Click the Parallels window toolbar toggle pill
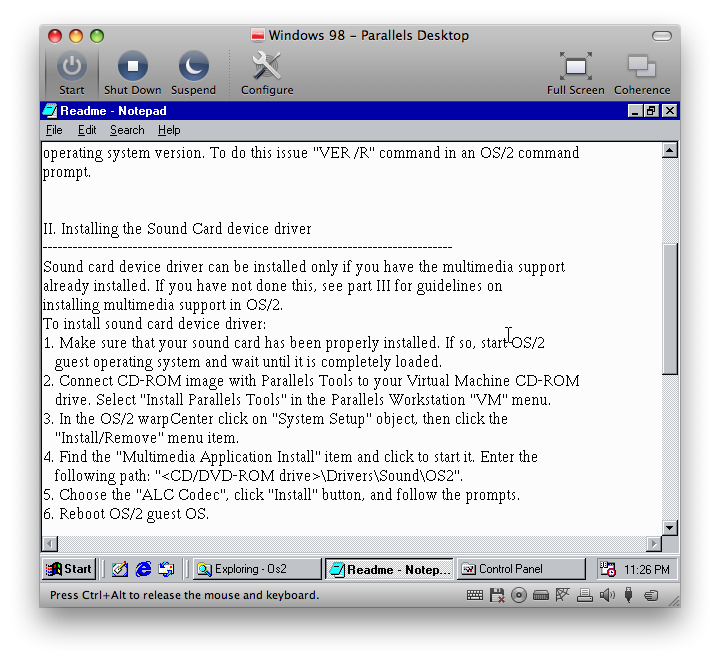 662,36
